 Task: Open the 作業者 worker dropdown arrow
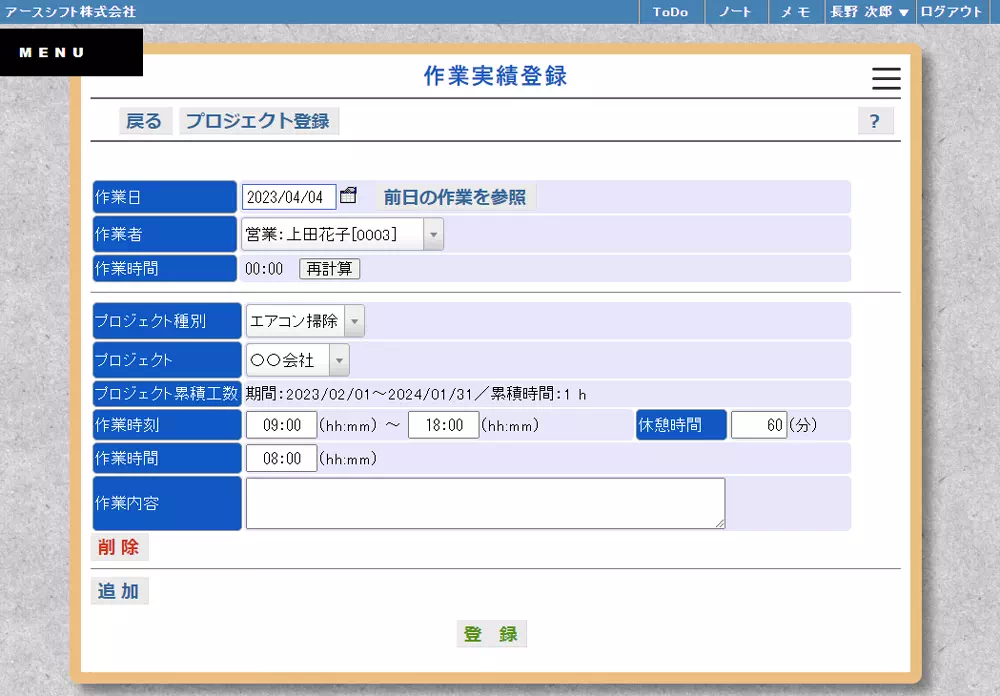point(432,234)
